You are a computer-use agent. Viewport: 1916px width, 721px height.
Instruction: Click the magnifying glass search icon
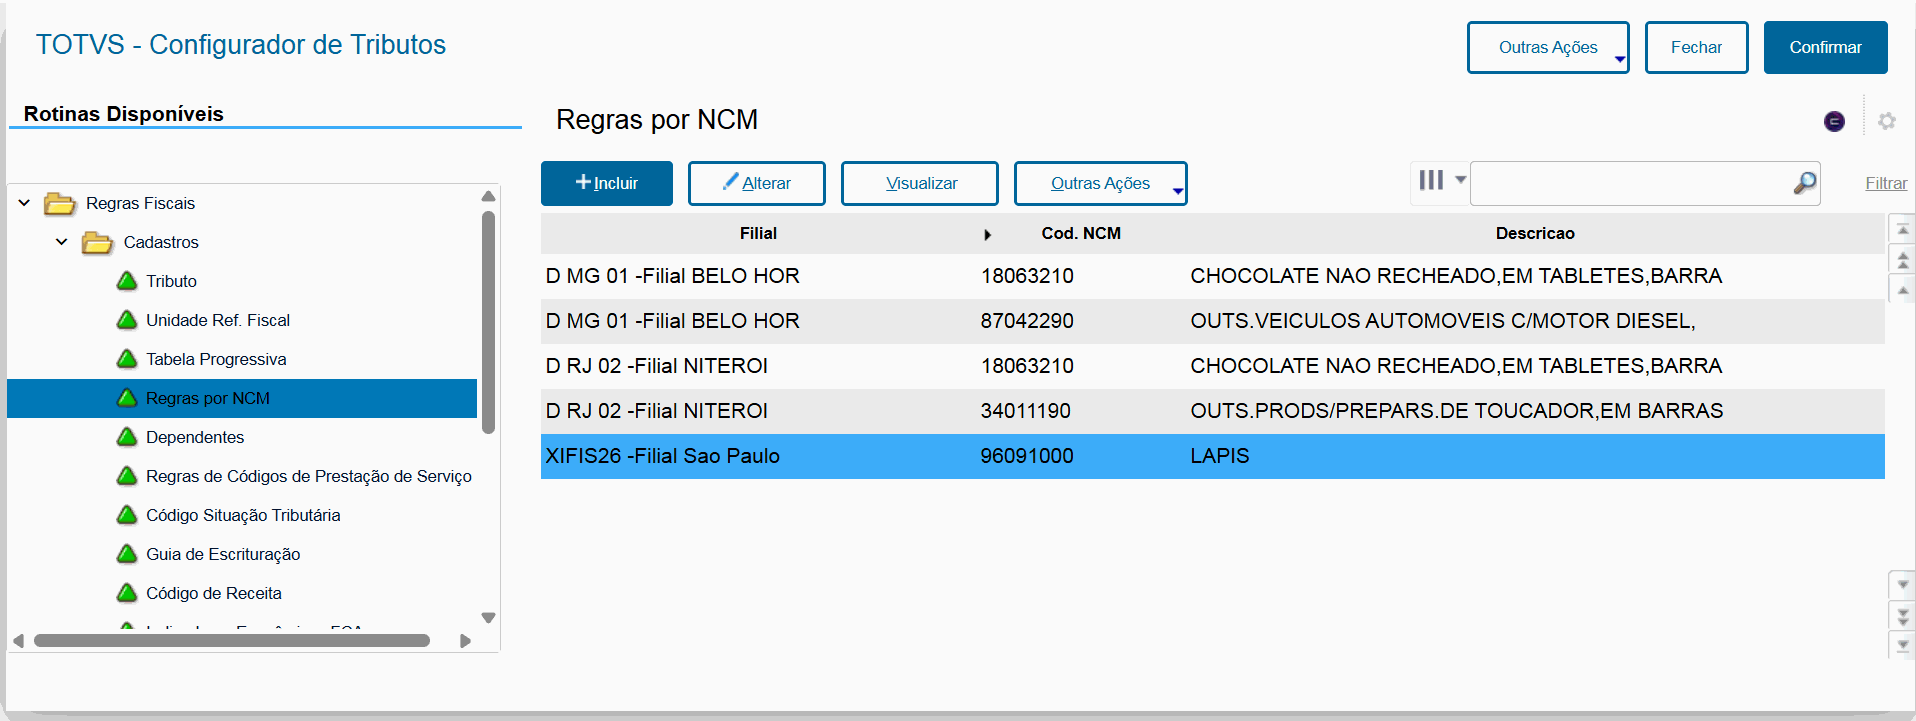coord(1804,183)
